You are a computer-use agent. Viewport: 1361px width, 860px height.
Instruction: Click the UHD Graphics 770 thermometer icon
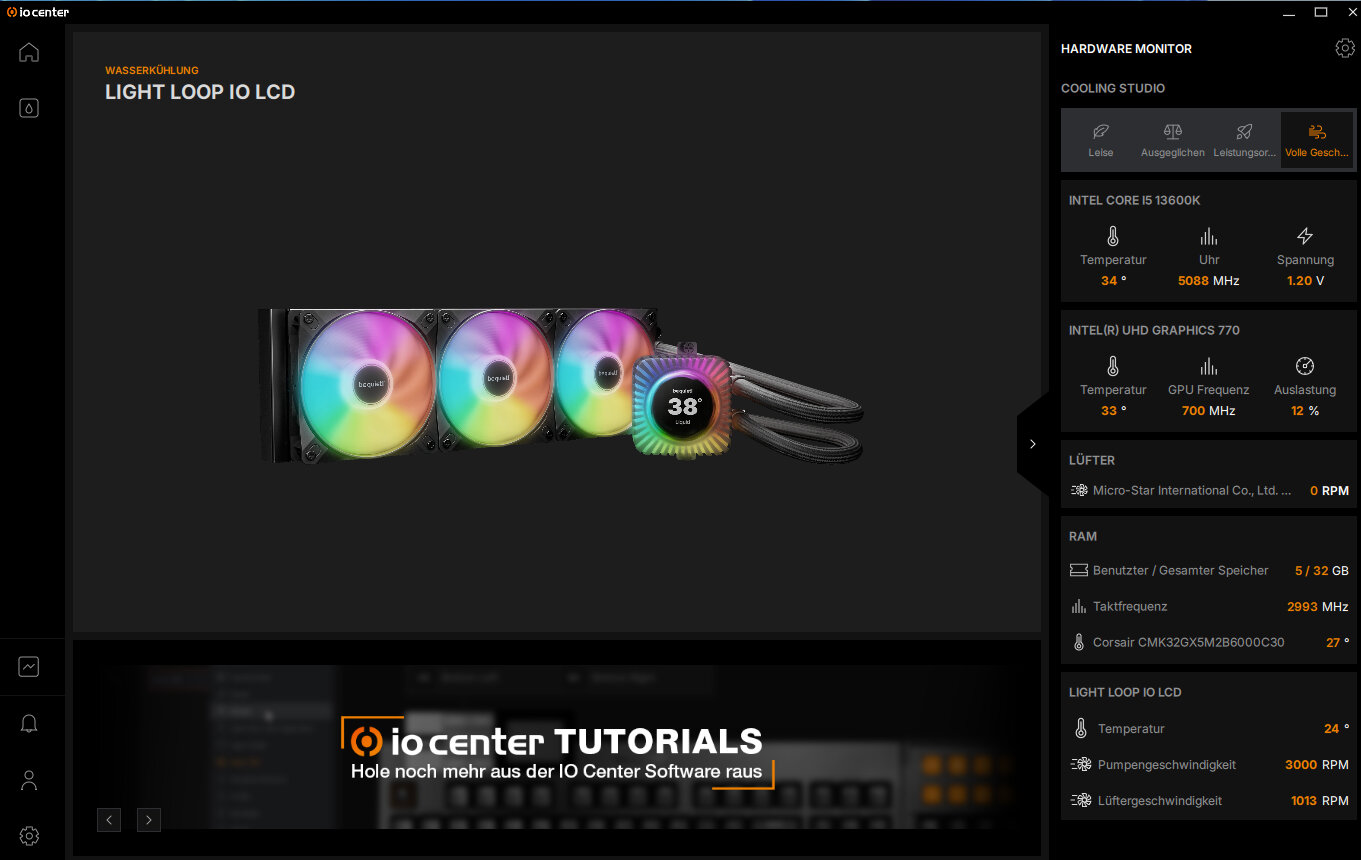[1113, 367]
